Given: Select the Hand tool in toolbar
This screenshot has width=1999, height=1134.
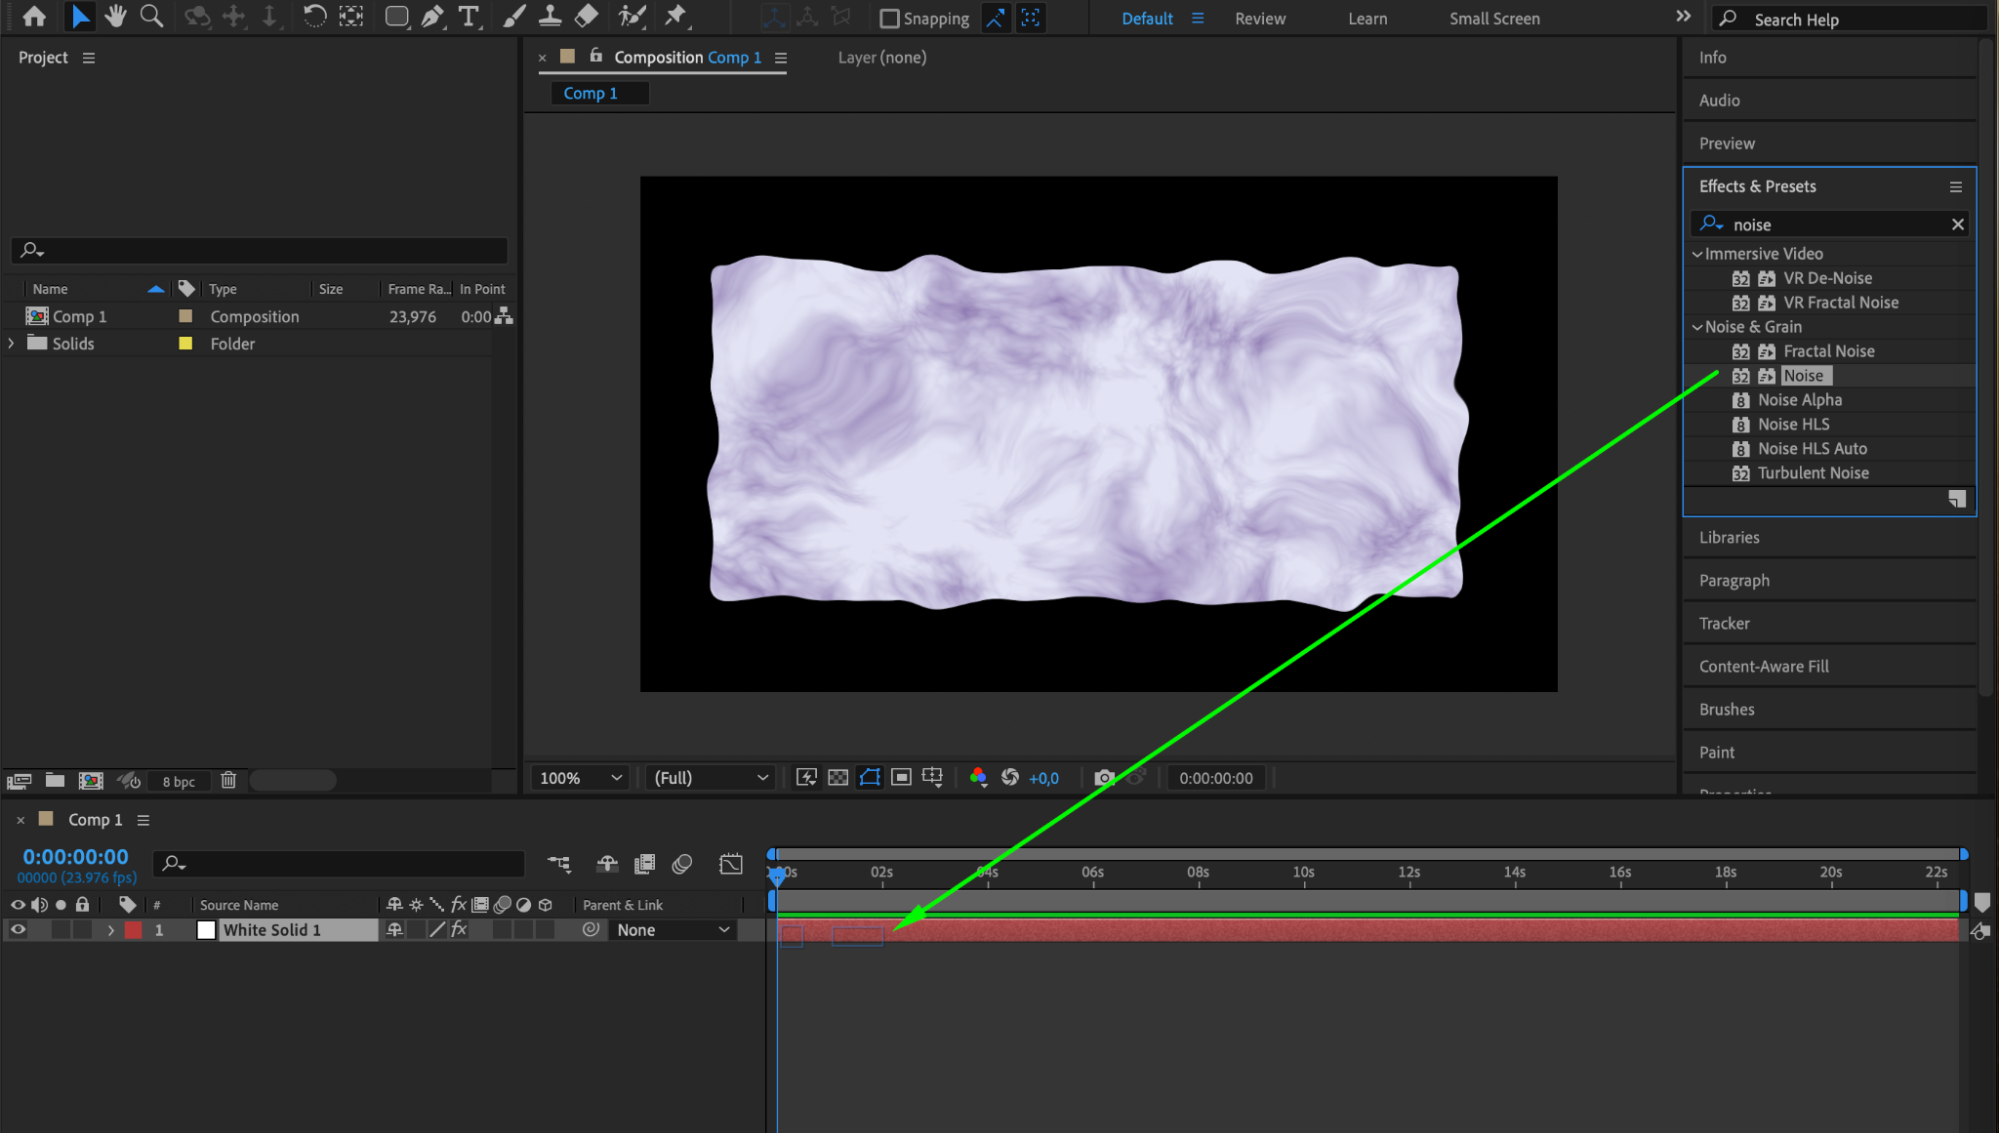Looking at the screenshot, I should 116,16.
